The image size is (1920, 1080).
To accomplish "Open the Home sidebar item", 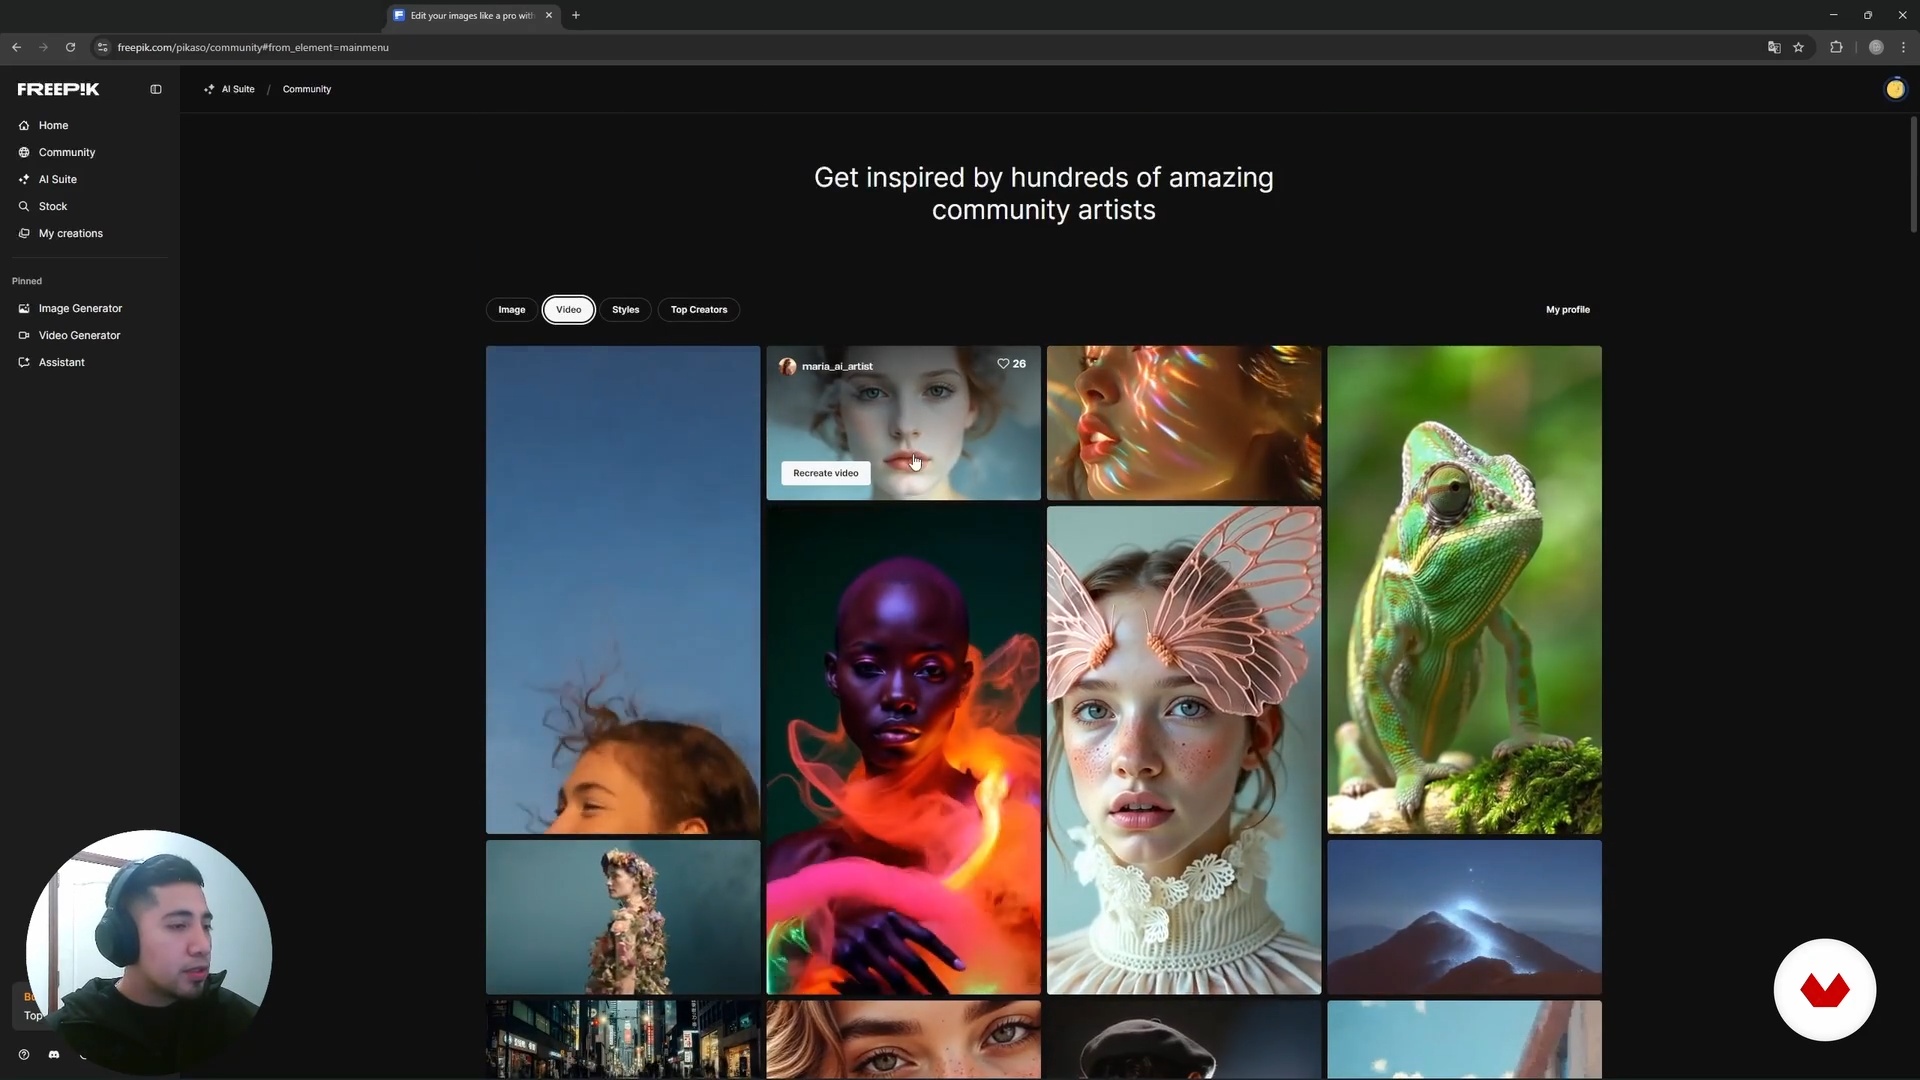I will point(53,125).
